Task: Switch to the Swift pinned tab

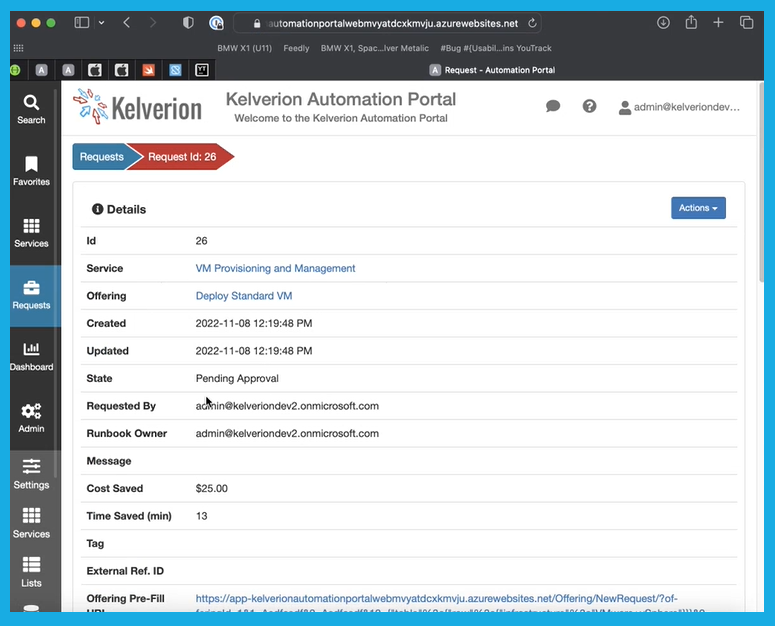Action: coord(148,70)
